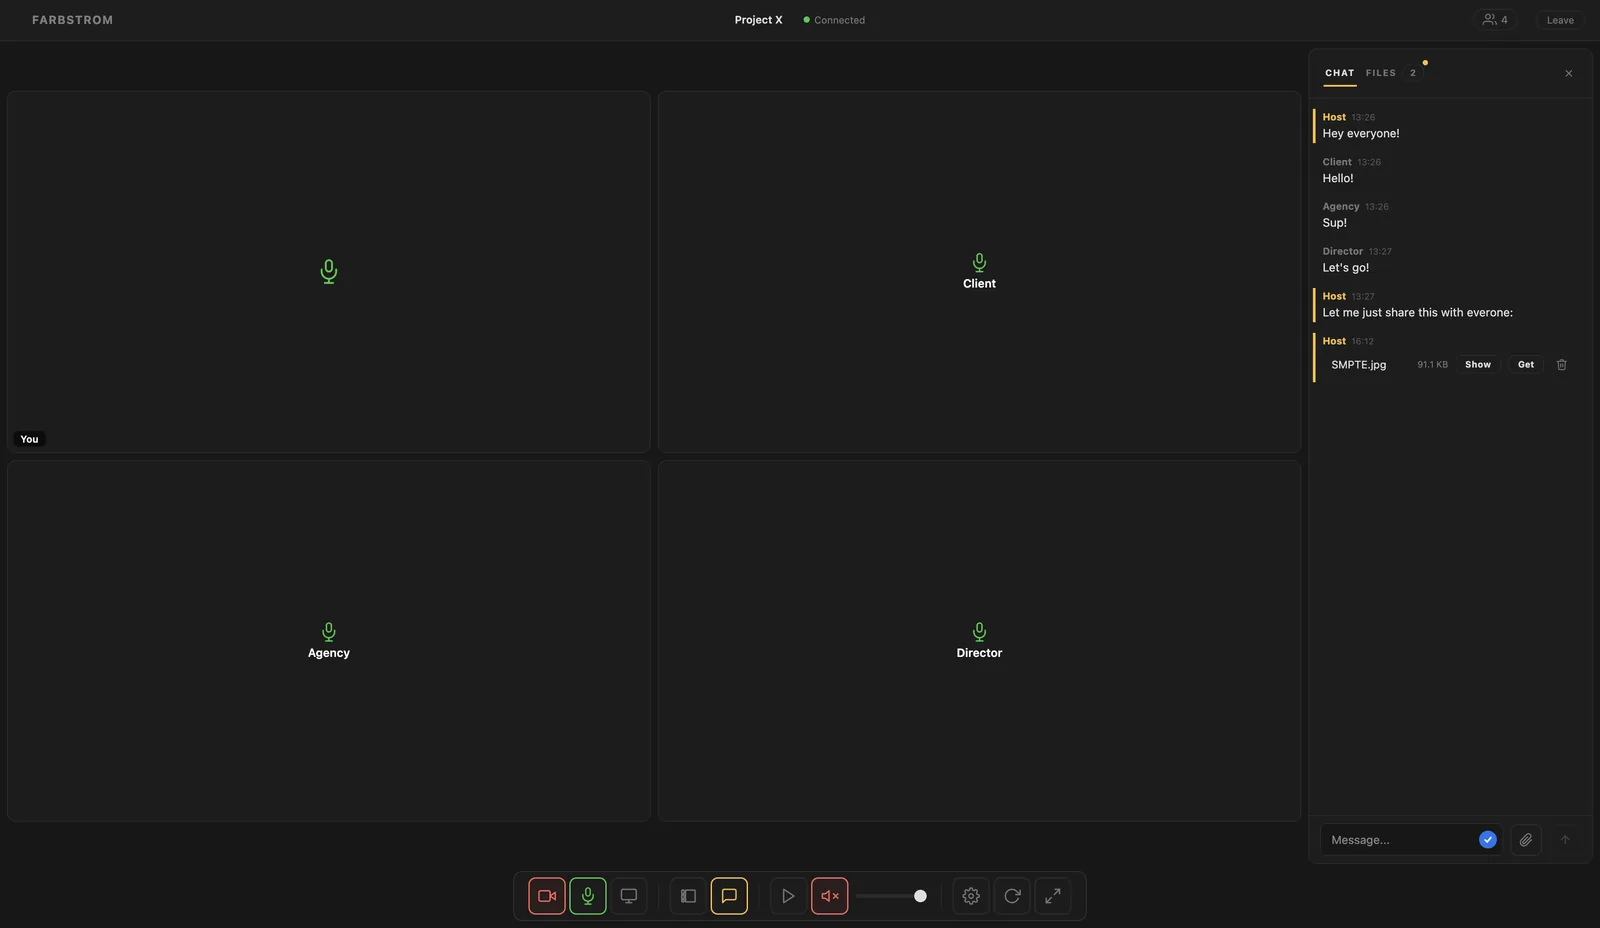Click the FARBSTROM logo text
Viewport: 1600px width, 928px height.
coord(72,20)
